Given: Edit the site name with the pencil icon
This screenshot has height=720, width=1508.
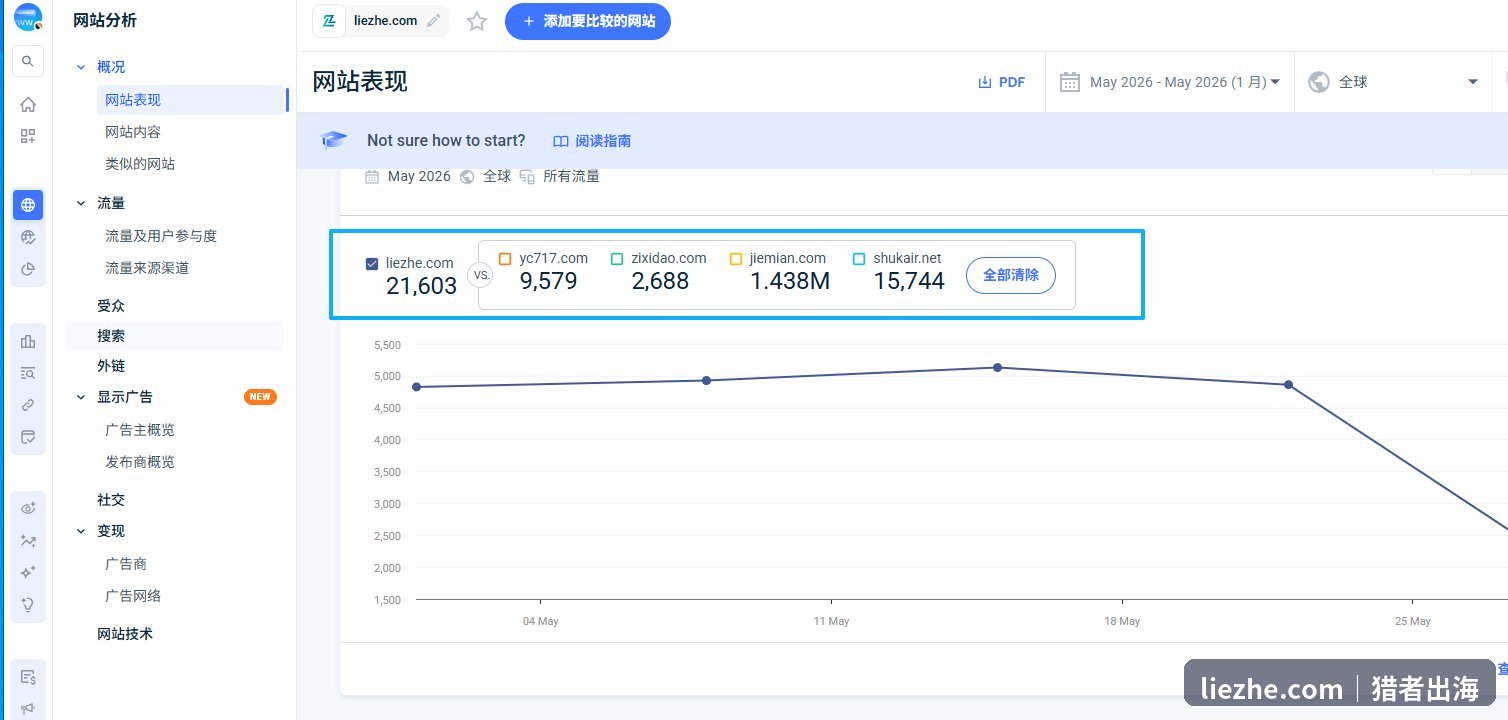Looking at the screenshot, I should (x=433, y=21).
